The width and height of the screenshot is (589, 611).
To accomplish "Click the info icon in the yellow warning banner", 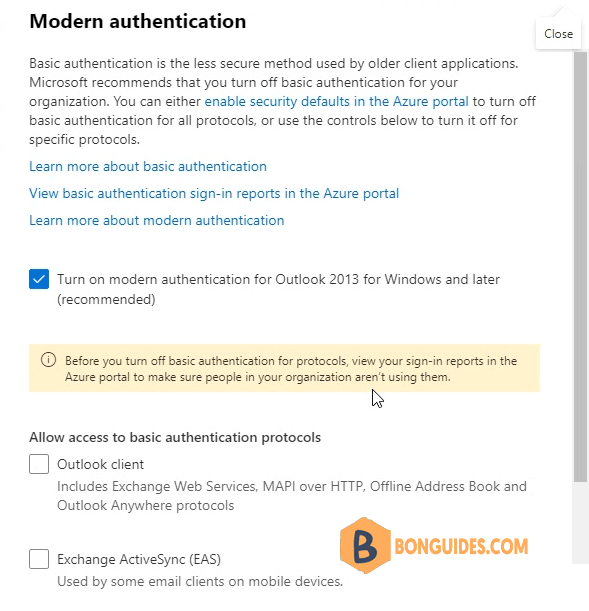I will 48,360.
